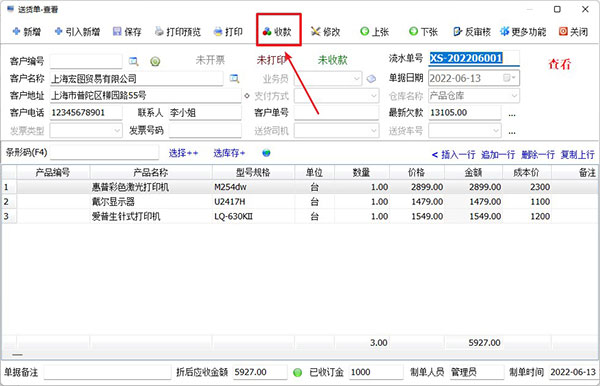Click the 打印 print button
The width and height of the screenshot is (600, 386).
point(228,32)
